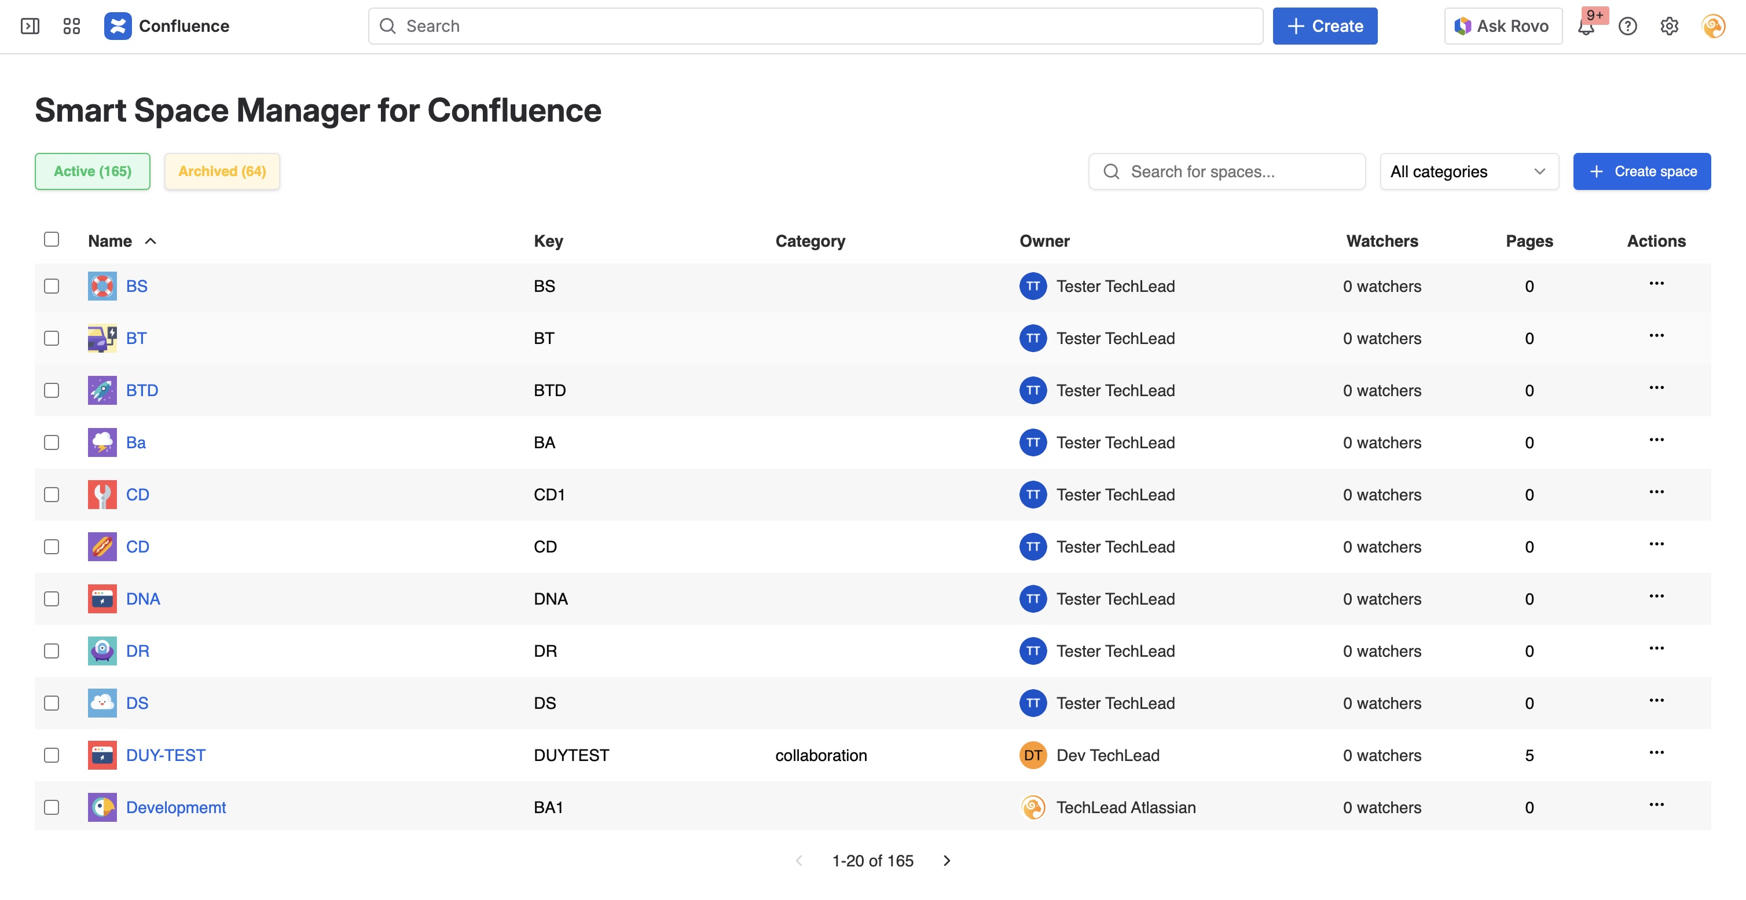Collapse the sidebar using the panel icon

pos(29,26)
